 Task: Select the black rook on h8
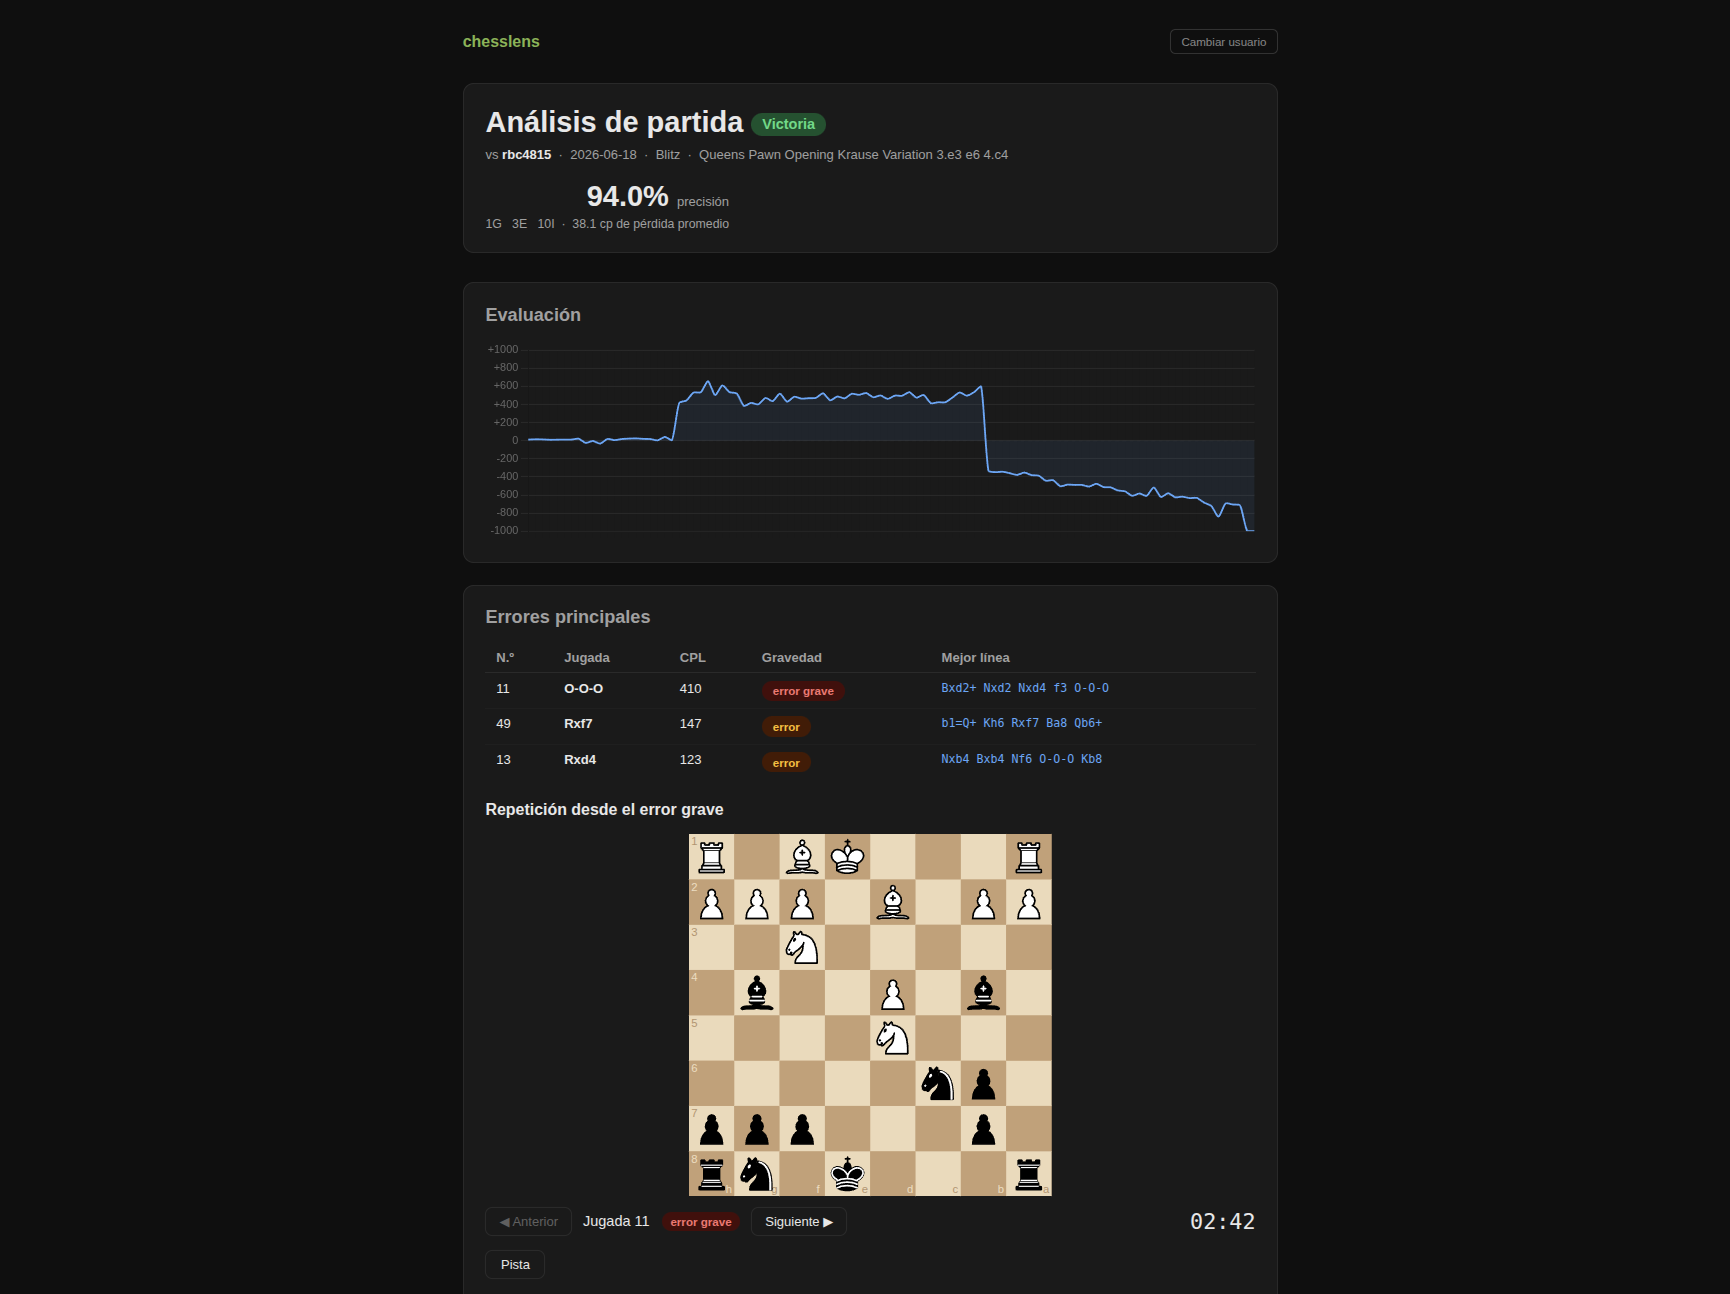pyautogui.click(x=711, y=1173)
